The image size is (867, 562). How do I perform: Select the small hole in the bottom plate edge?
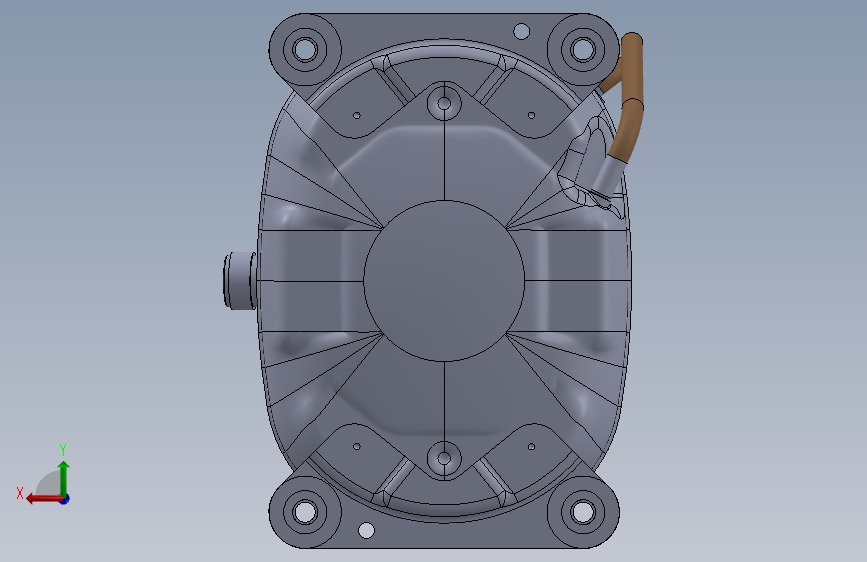[366, 530]
